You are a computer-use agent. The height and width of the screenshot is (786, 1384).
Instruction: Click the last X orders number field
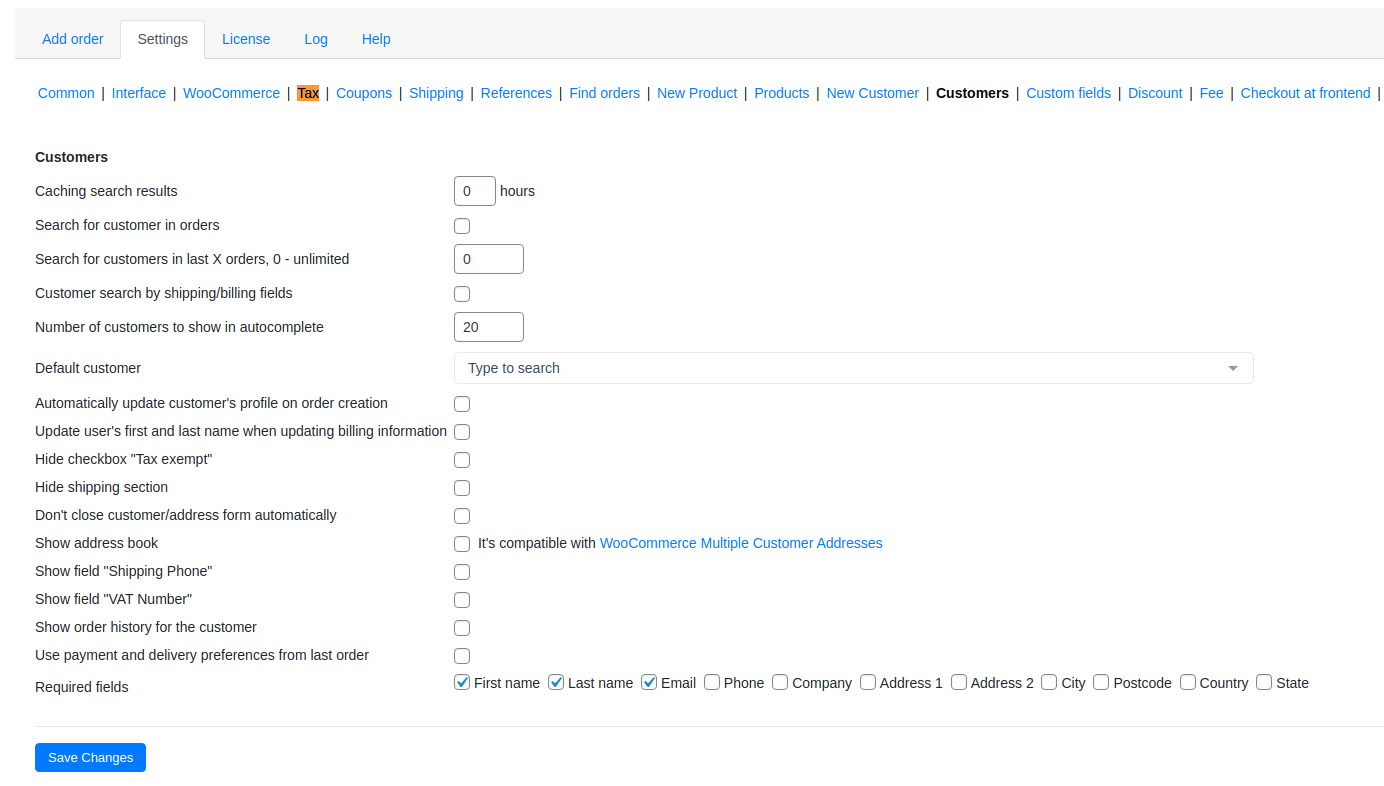[x=489, y=259]
